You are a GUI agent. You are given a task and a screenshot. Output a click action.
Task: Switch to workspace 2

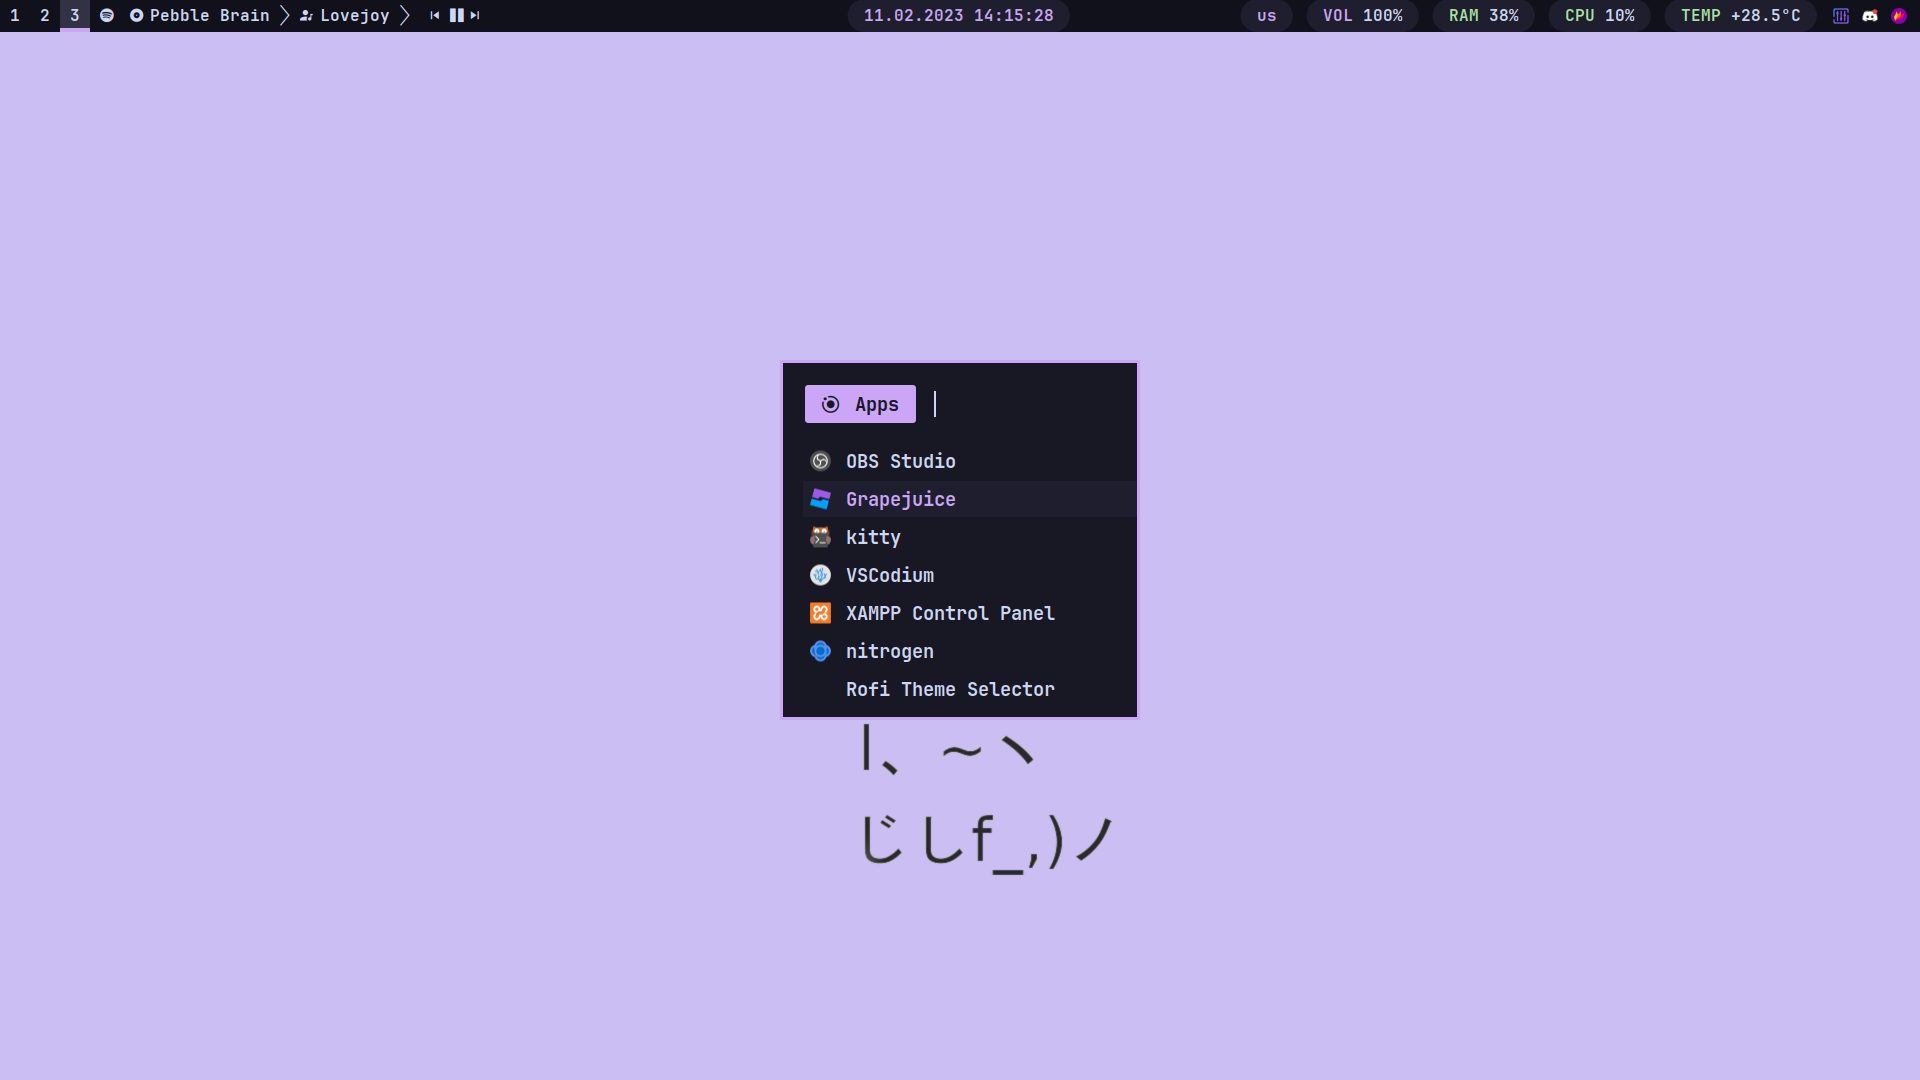point(45,15)
